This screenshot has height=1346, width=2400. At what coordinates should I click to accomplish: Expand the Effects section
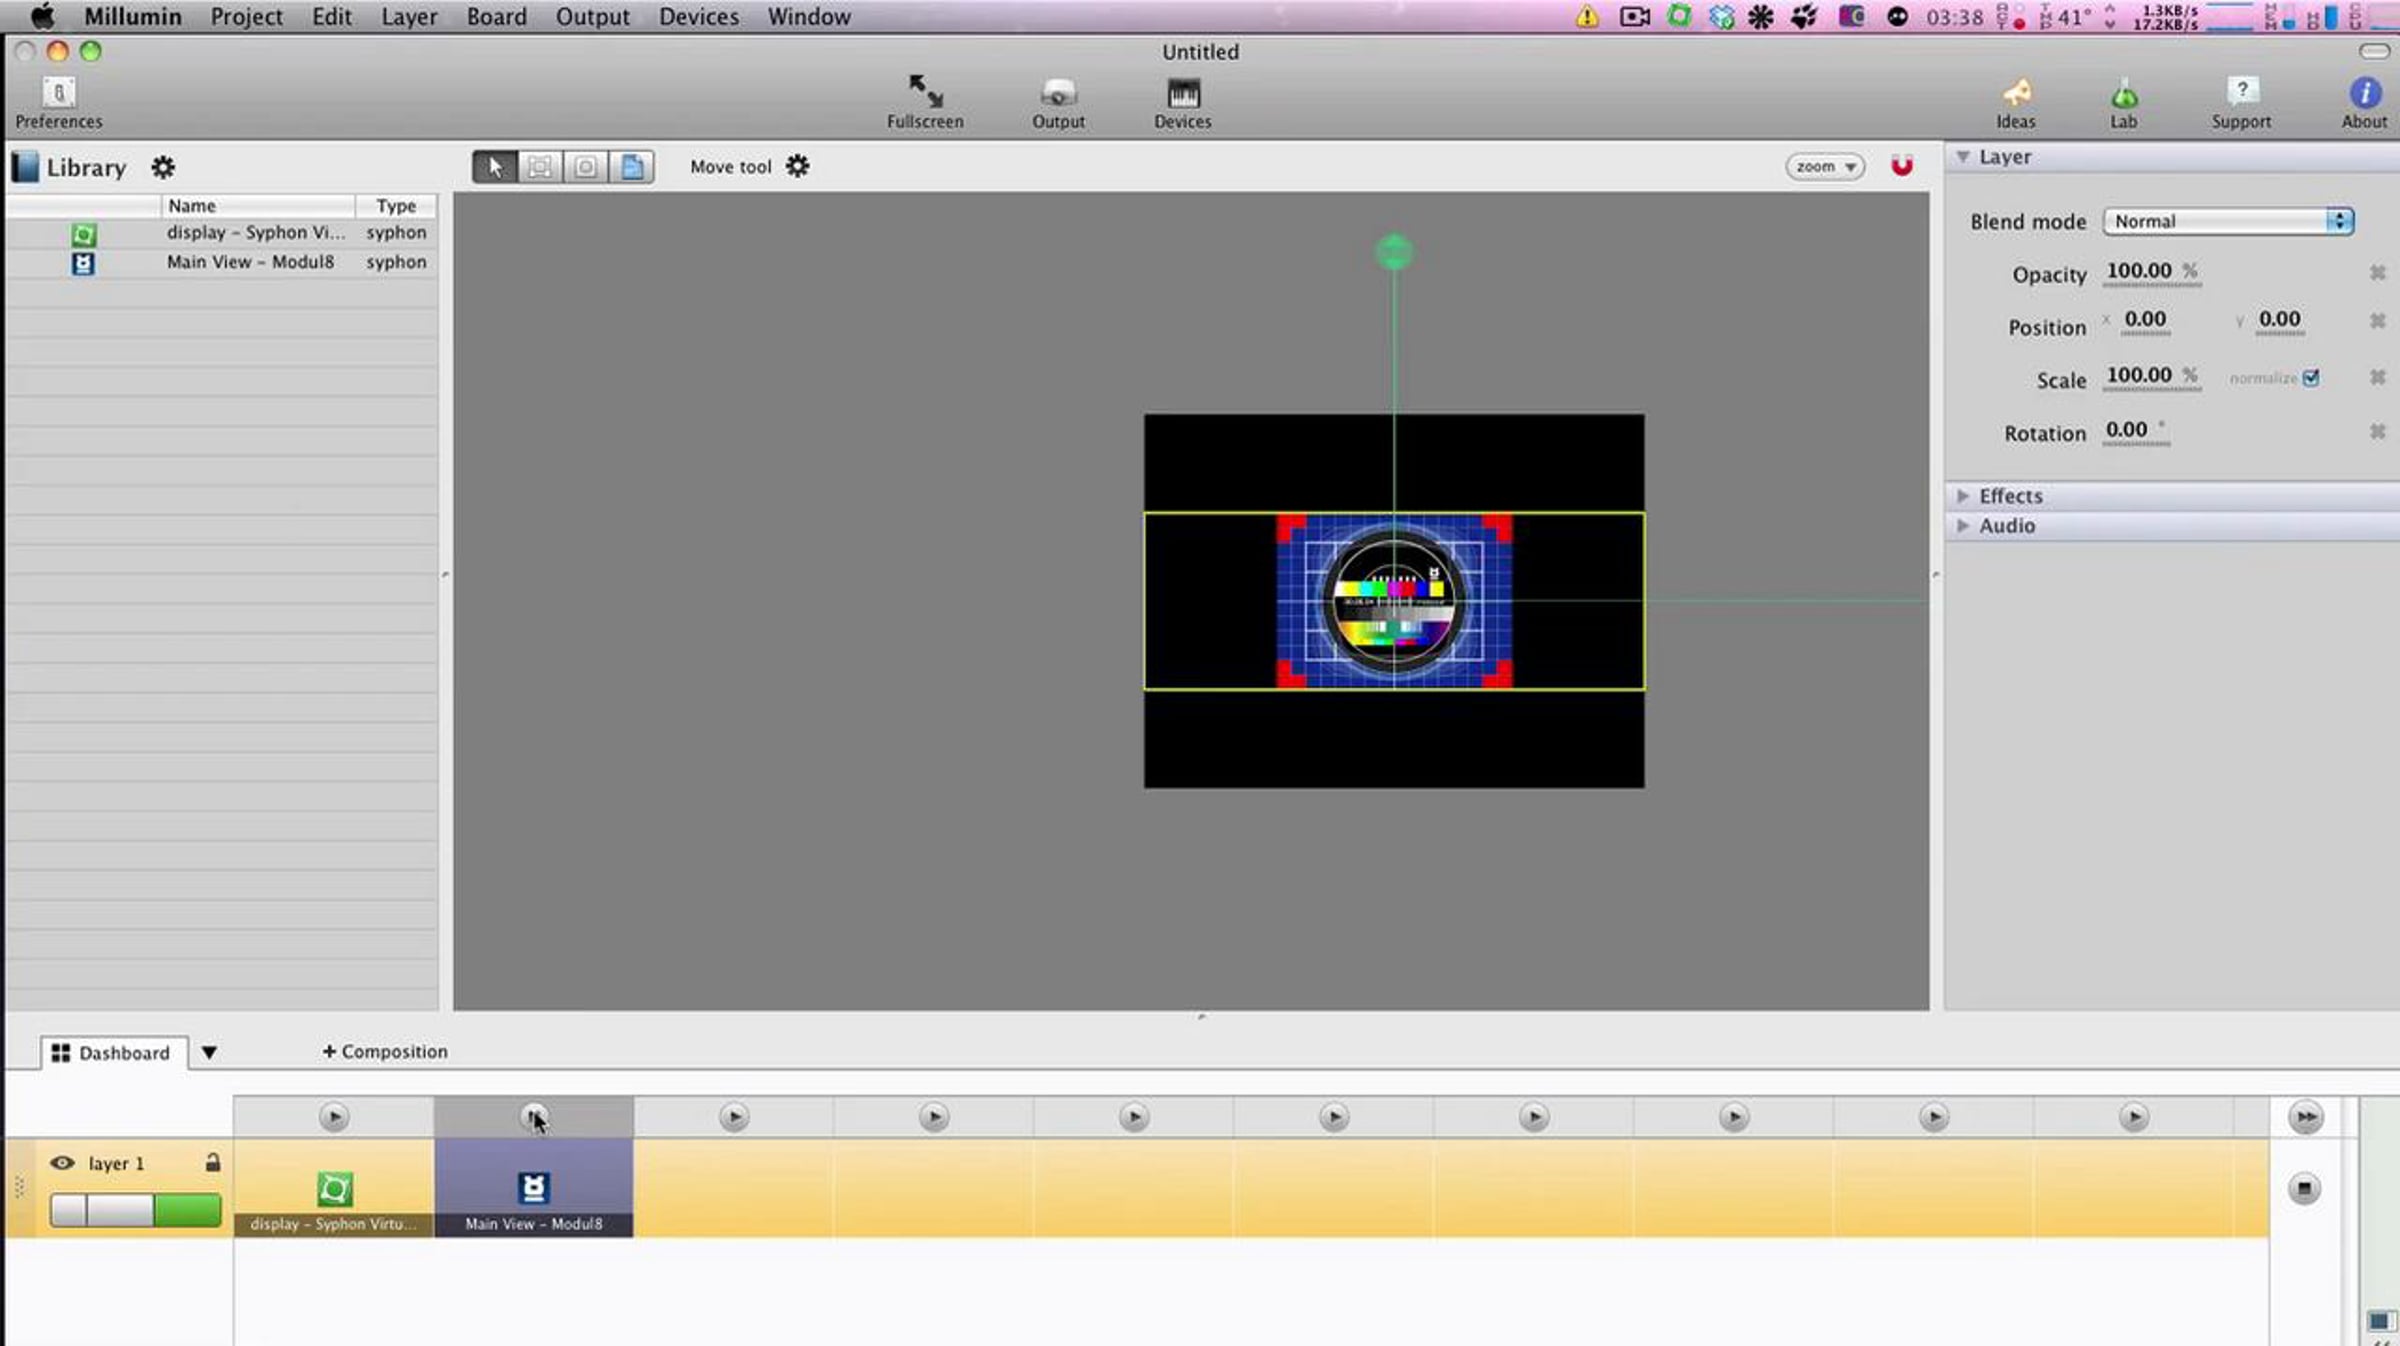point(1963,496)
